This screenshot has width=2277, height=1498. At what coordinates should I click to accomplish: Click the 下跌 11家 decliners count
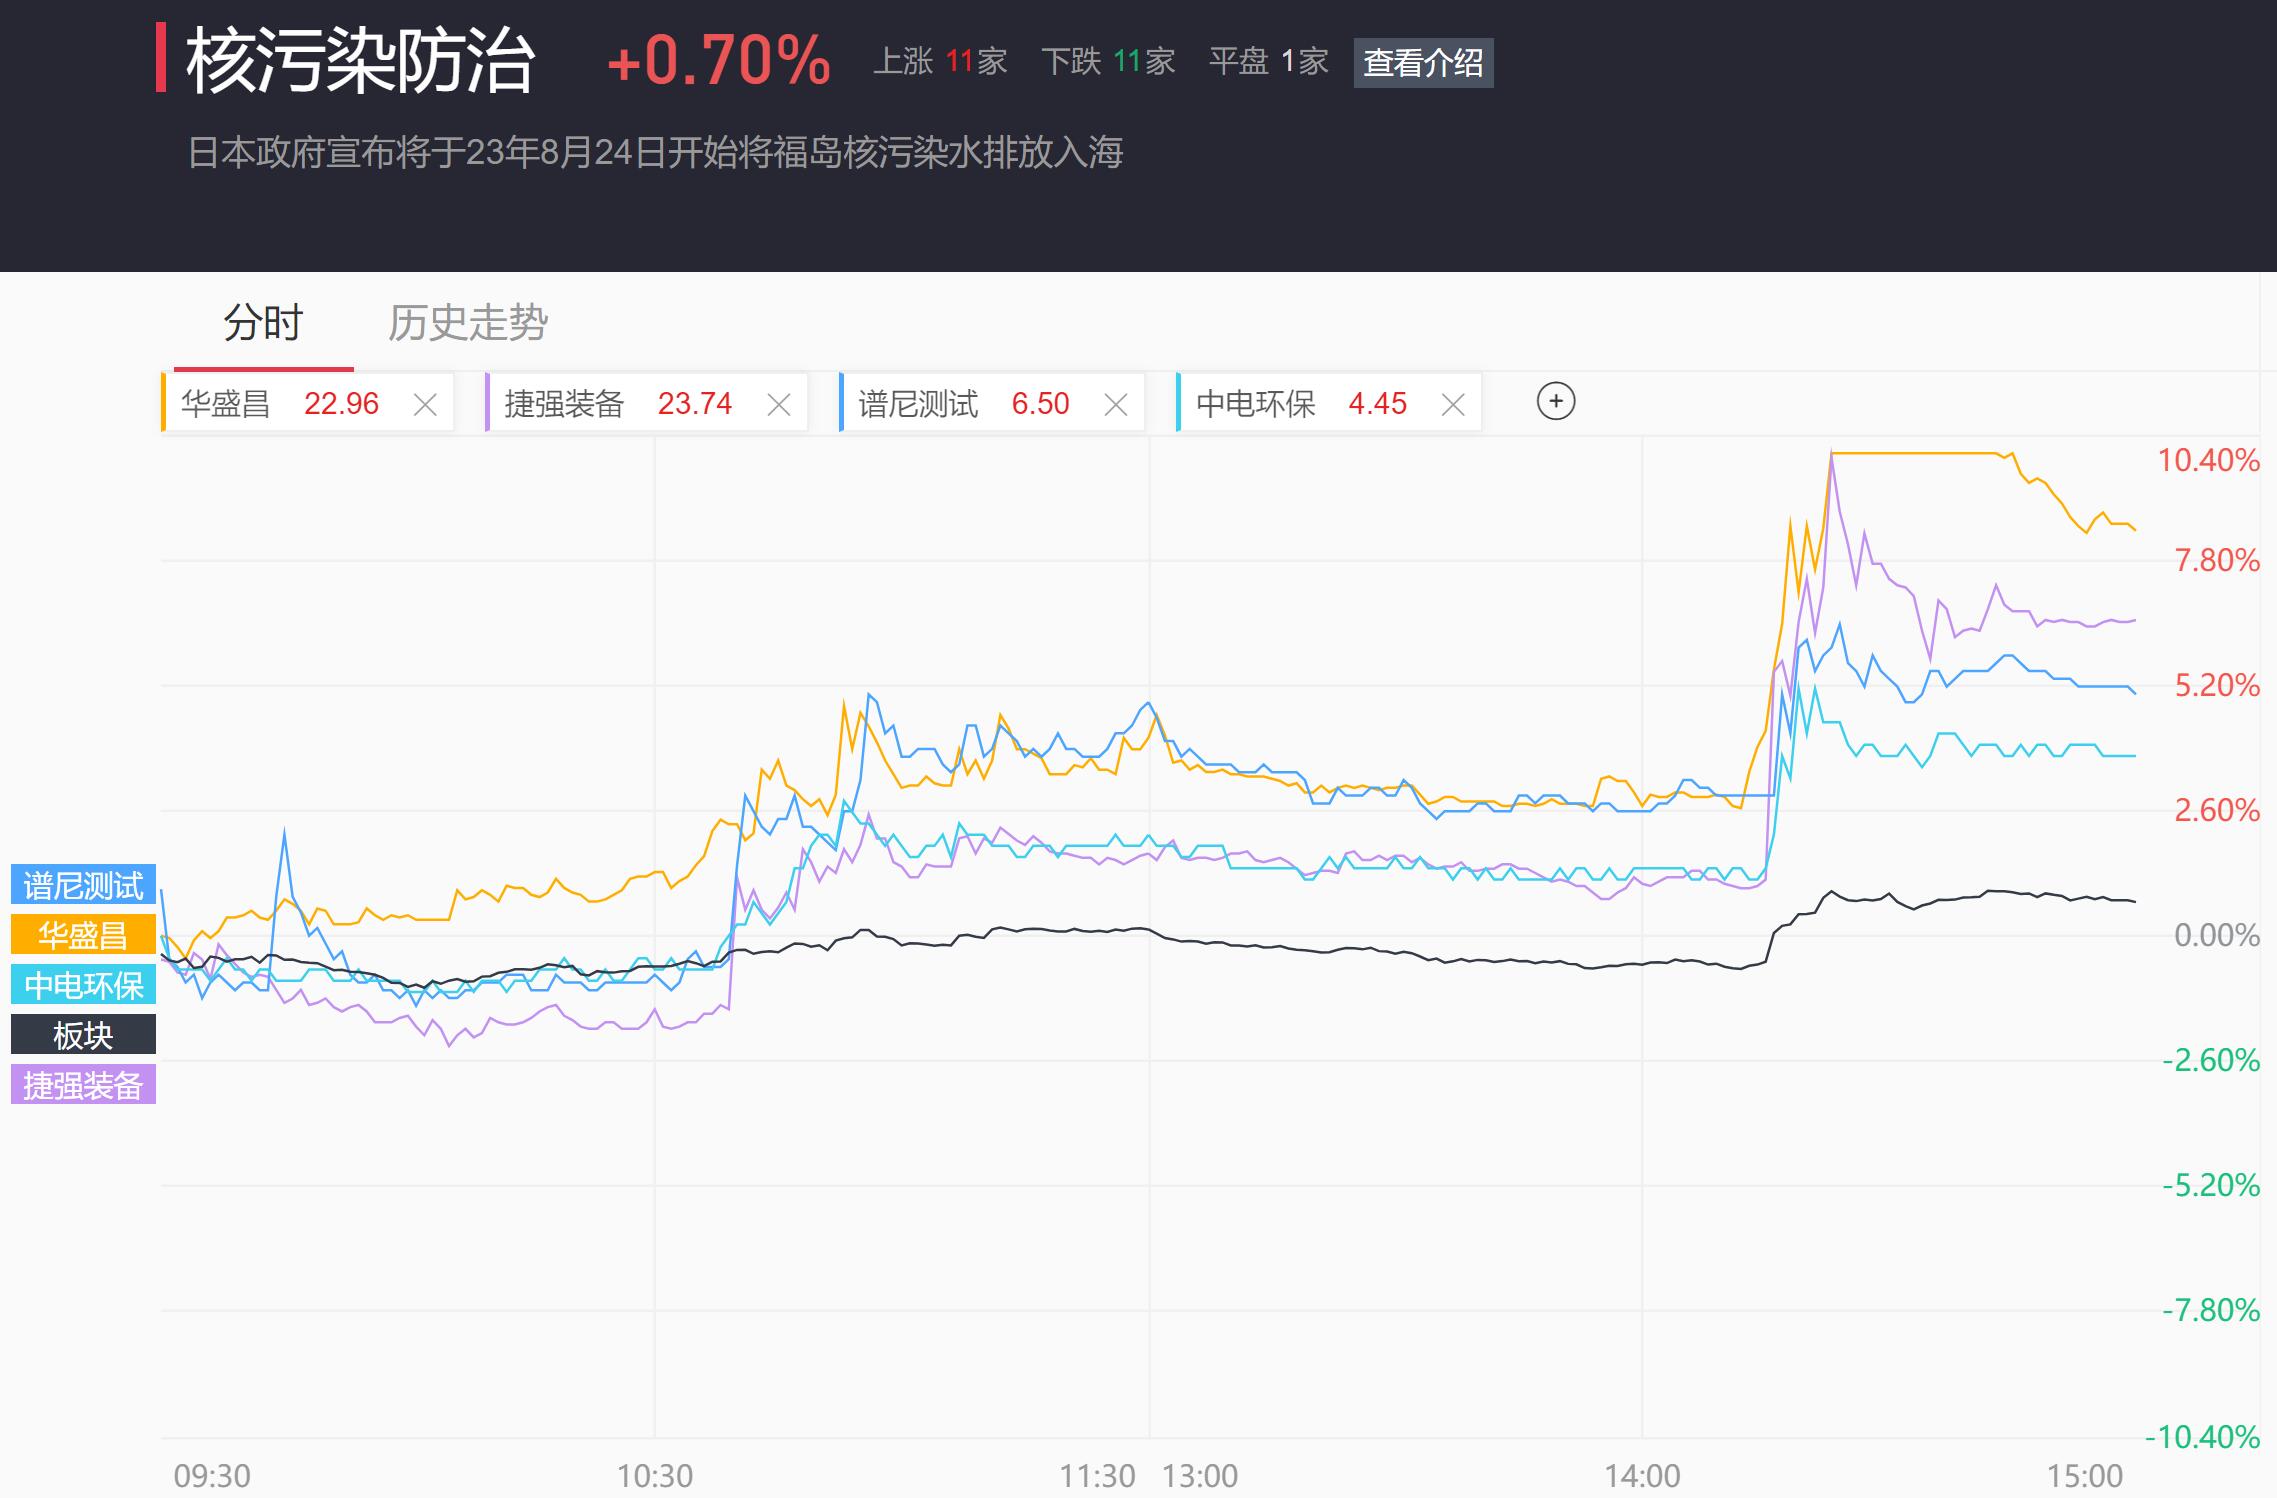1108,62
